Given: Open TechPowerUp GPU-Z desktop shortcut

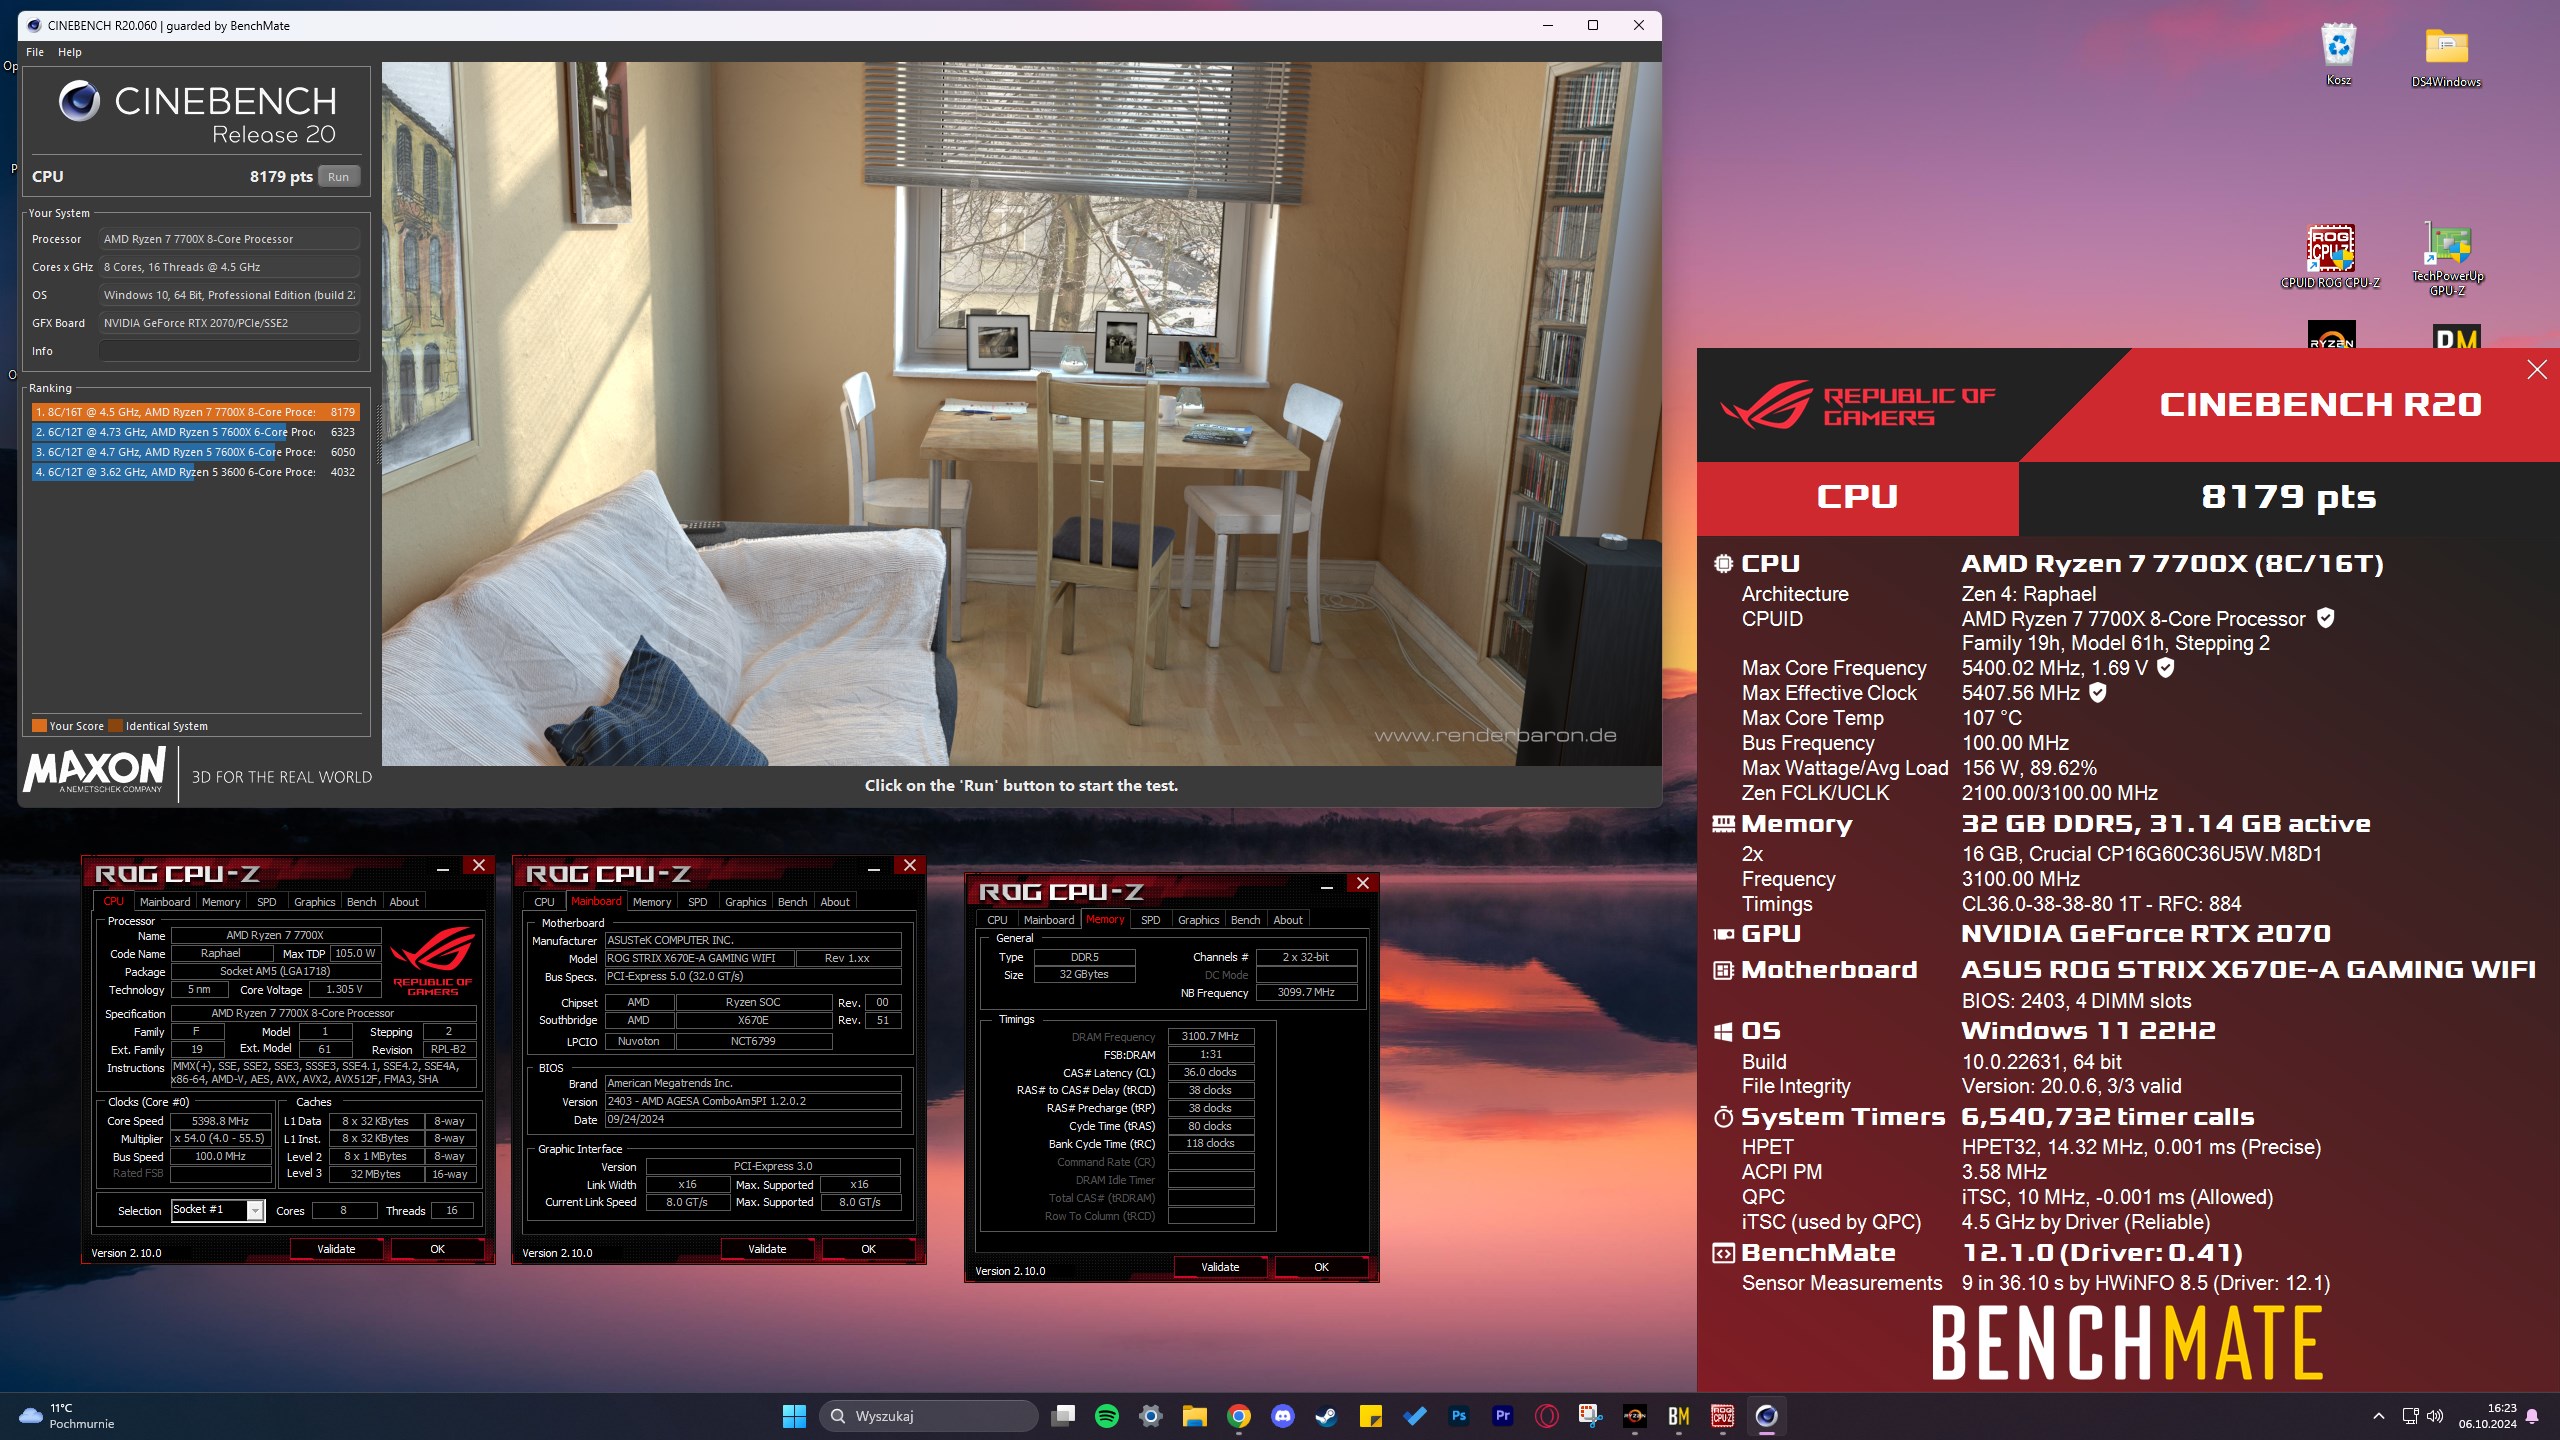Looking at the screenshot, I should tap(2447, 259).
